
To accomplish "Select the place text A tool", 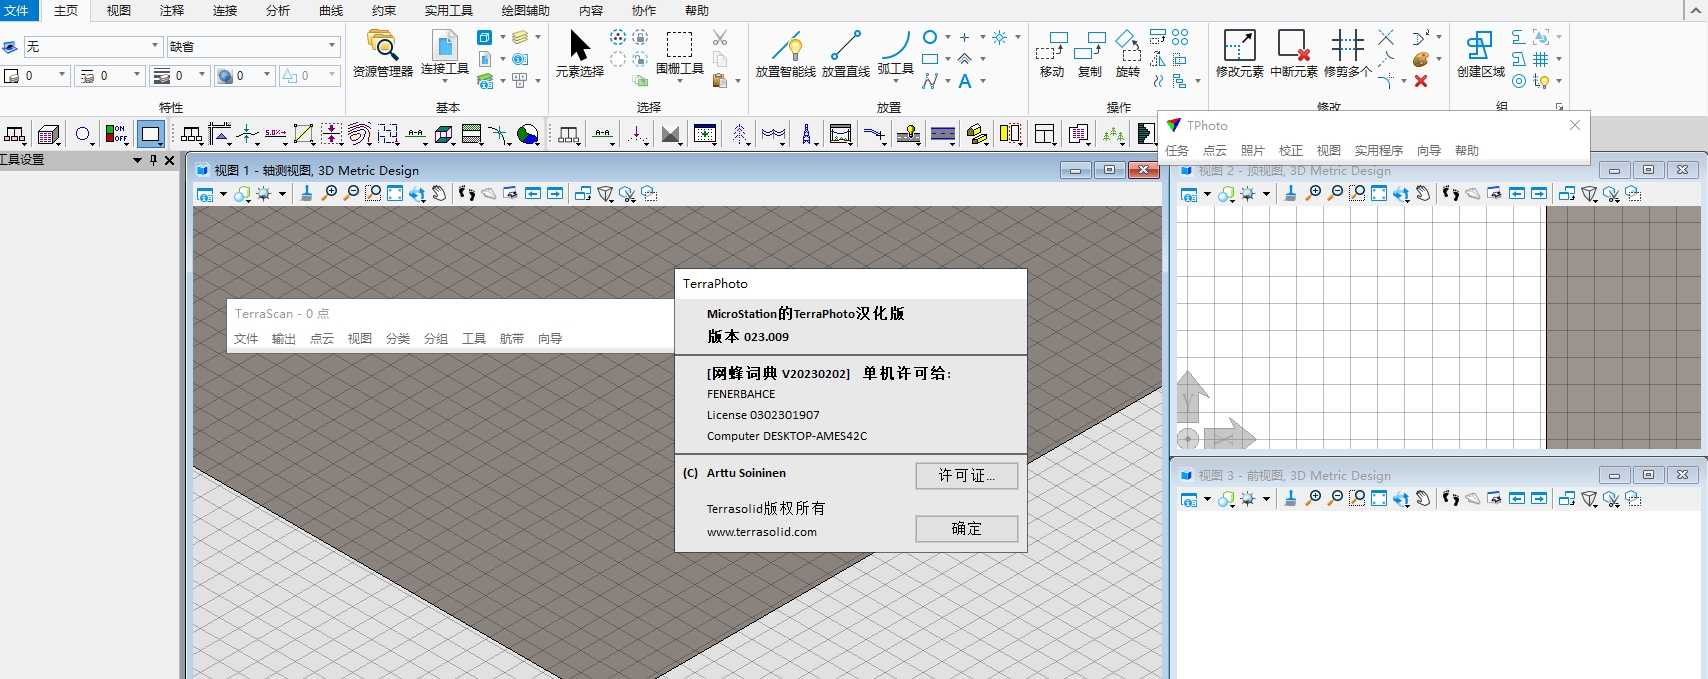I will [x=965, y=81].
